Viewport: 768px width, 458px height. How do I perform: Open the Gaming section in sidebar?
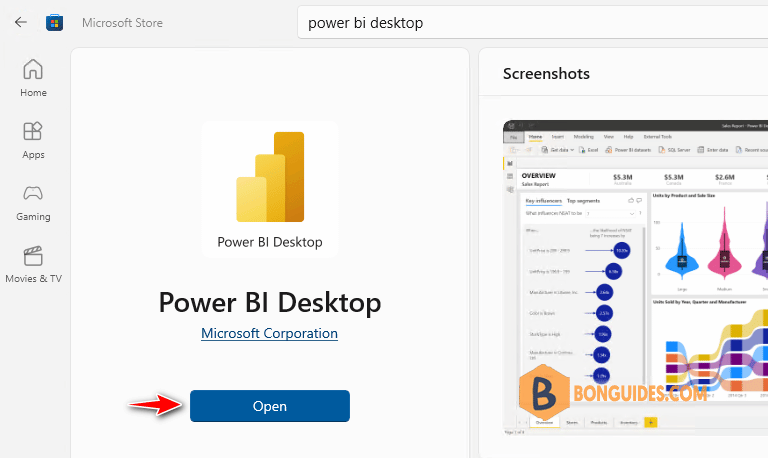point(33,202)
